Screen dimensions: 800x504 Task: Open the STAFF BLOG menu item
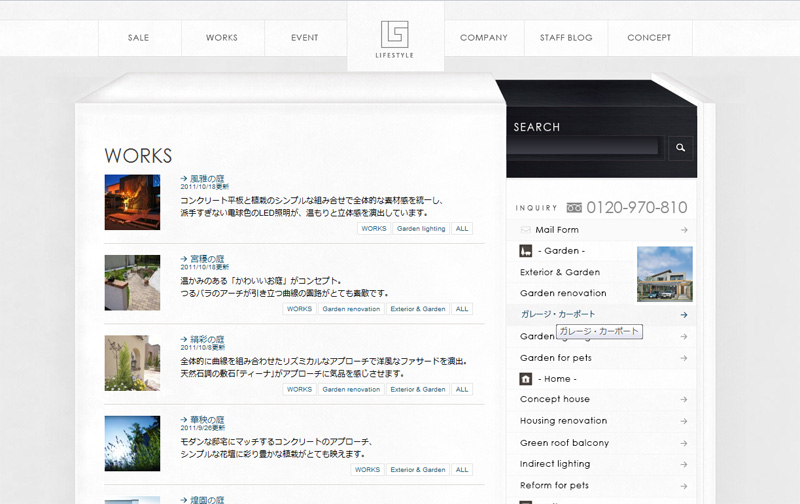tap(566, 38)
